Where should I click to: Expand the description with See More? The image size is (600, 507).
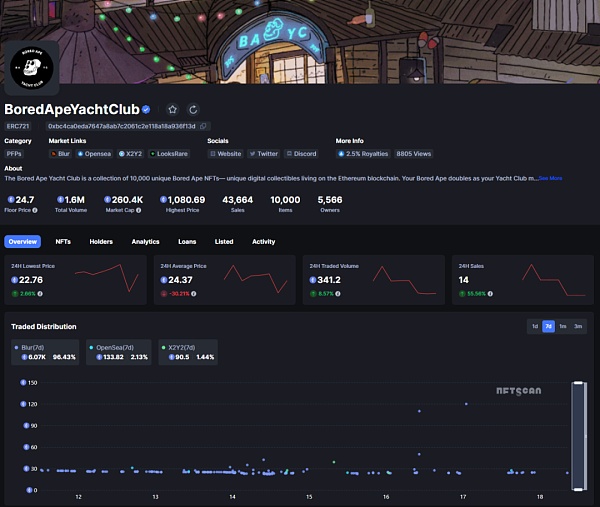[551, 178]
